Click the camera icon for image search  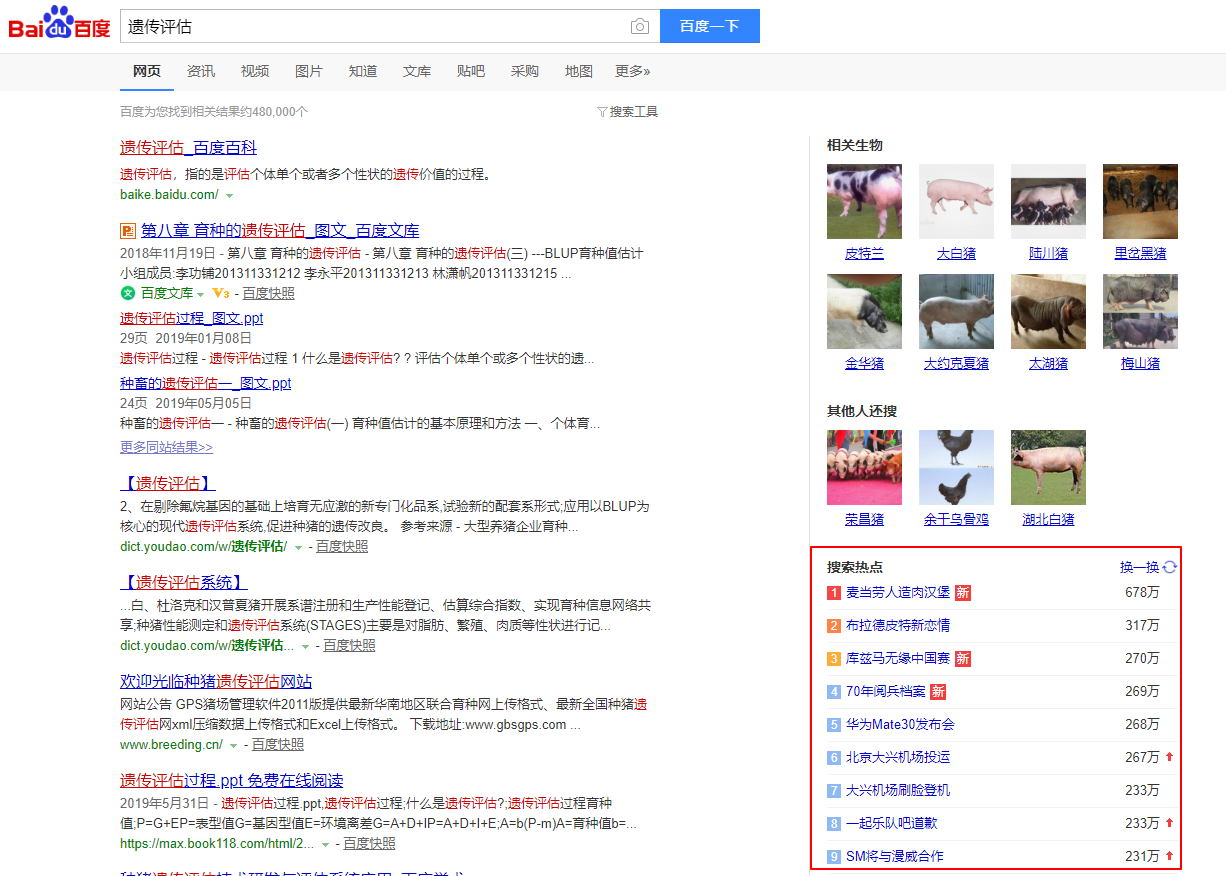[639, 26]
